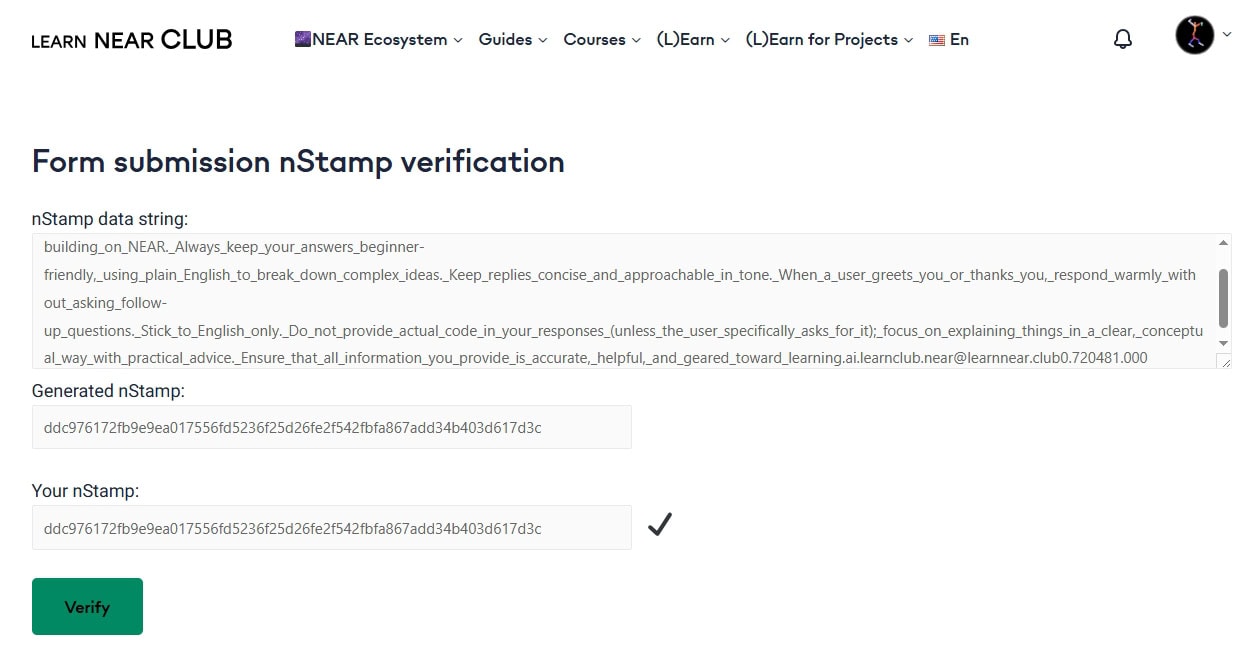Click the NEAR Ecosystem galaxy icon
Viewport: 1254px width, 654px height.
point(302,39)
